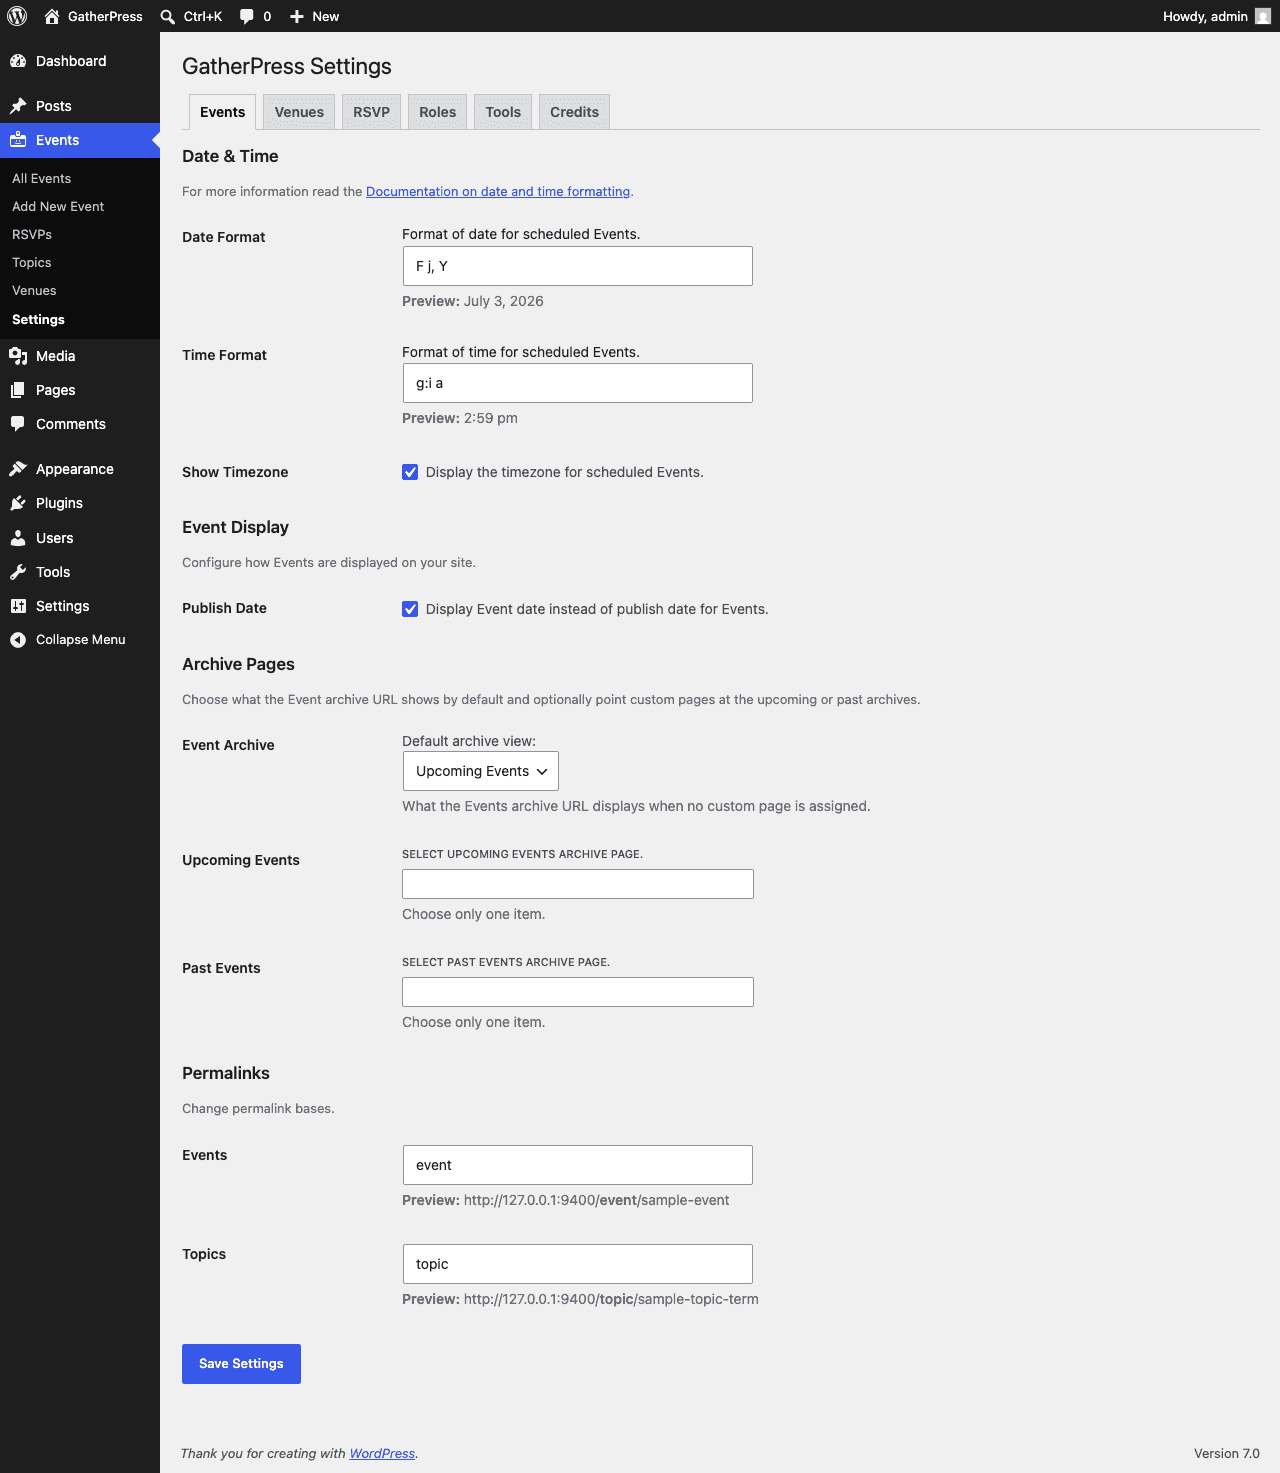Click the Past Events archive page field
This screenshot has height=1473, width=1280.
point(578,992)
